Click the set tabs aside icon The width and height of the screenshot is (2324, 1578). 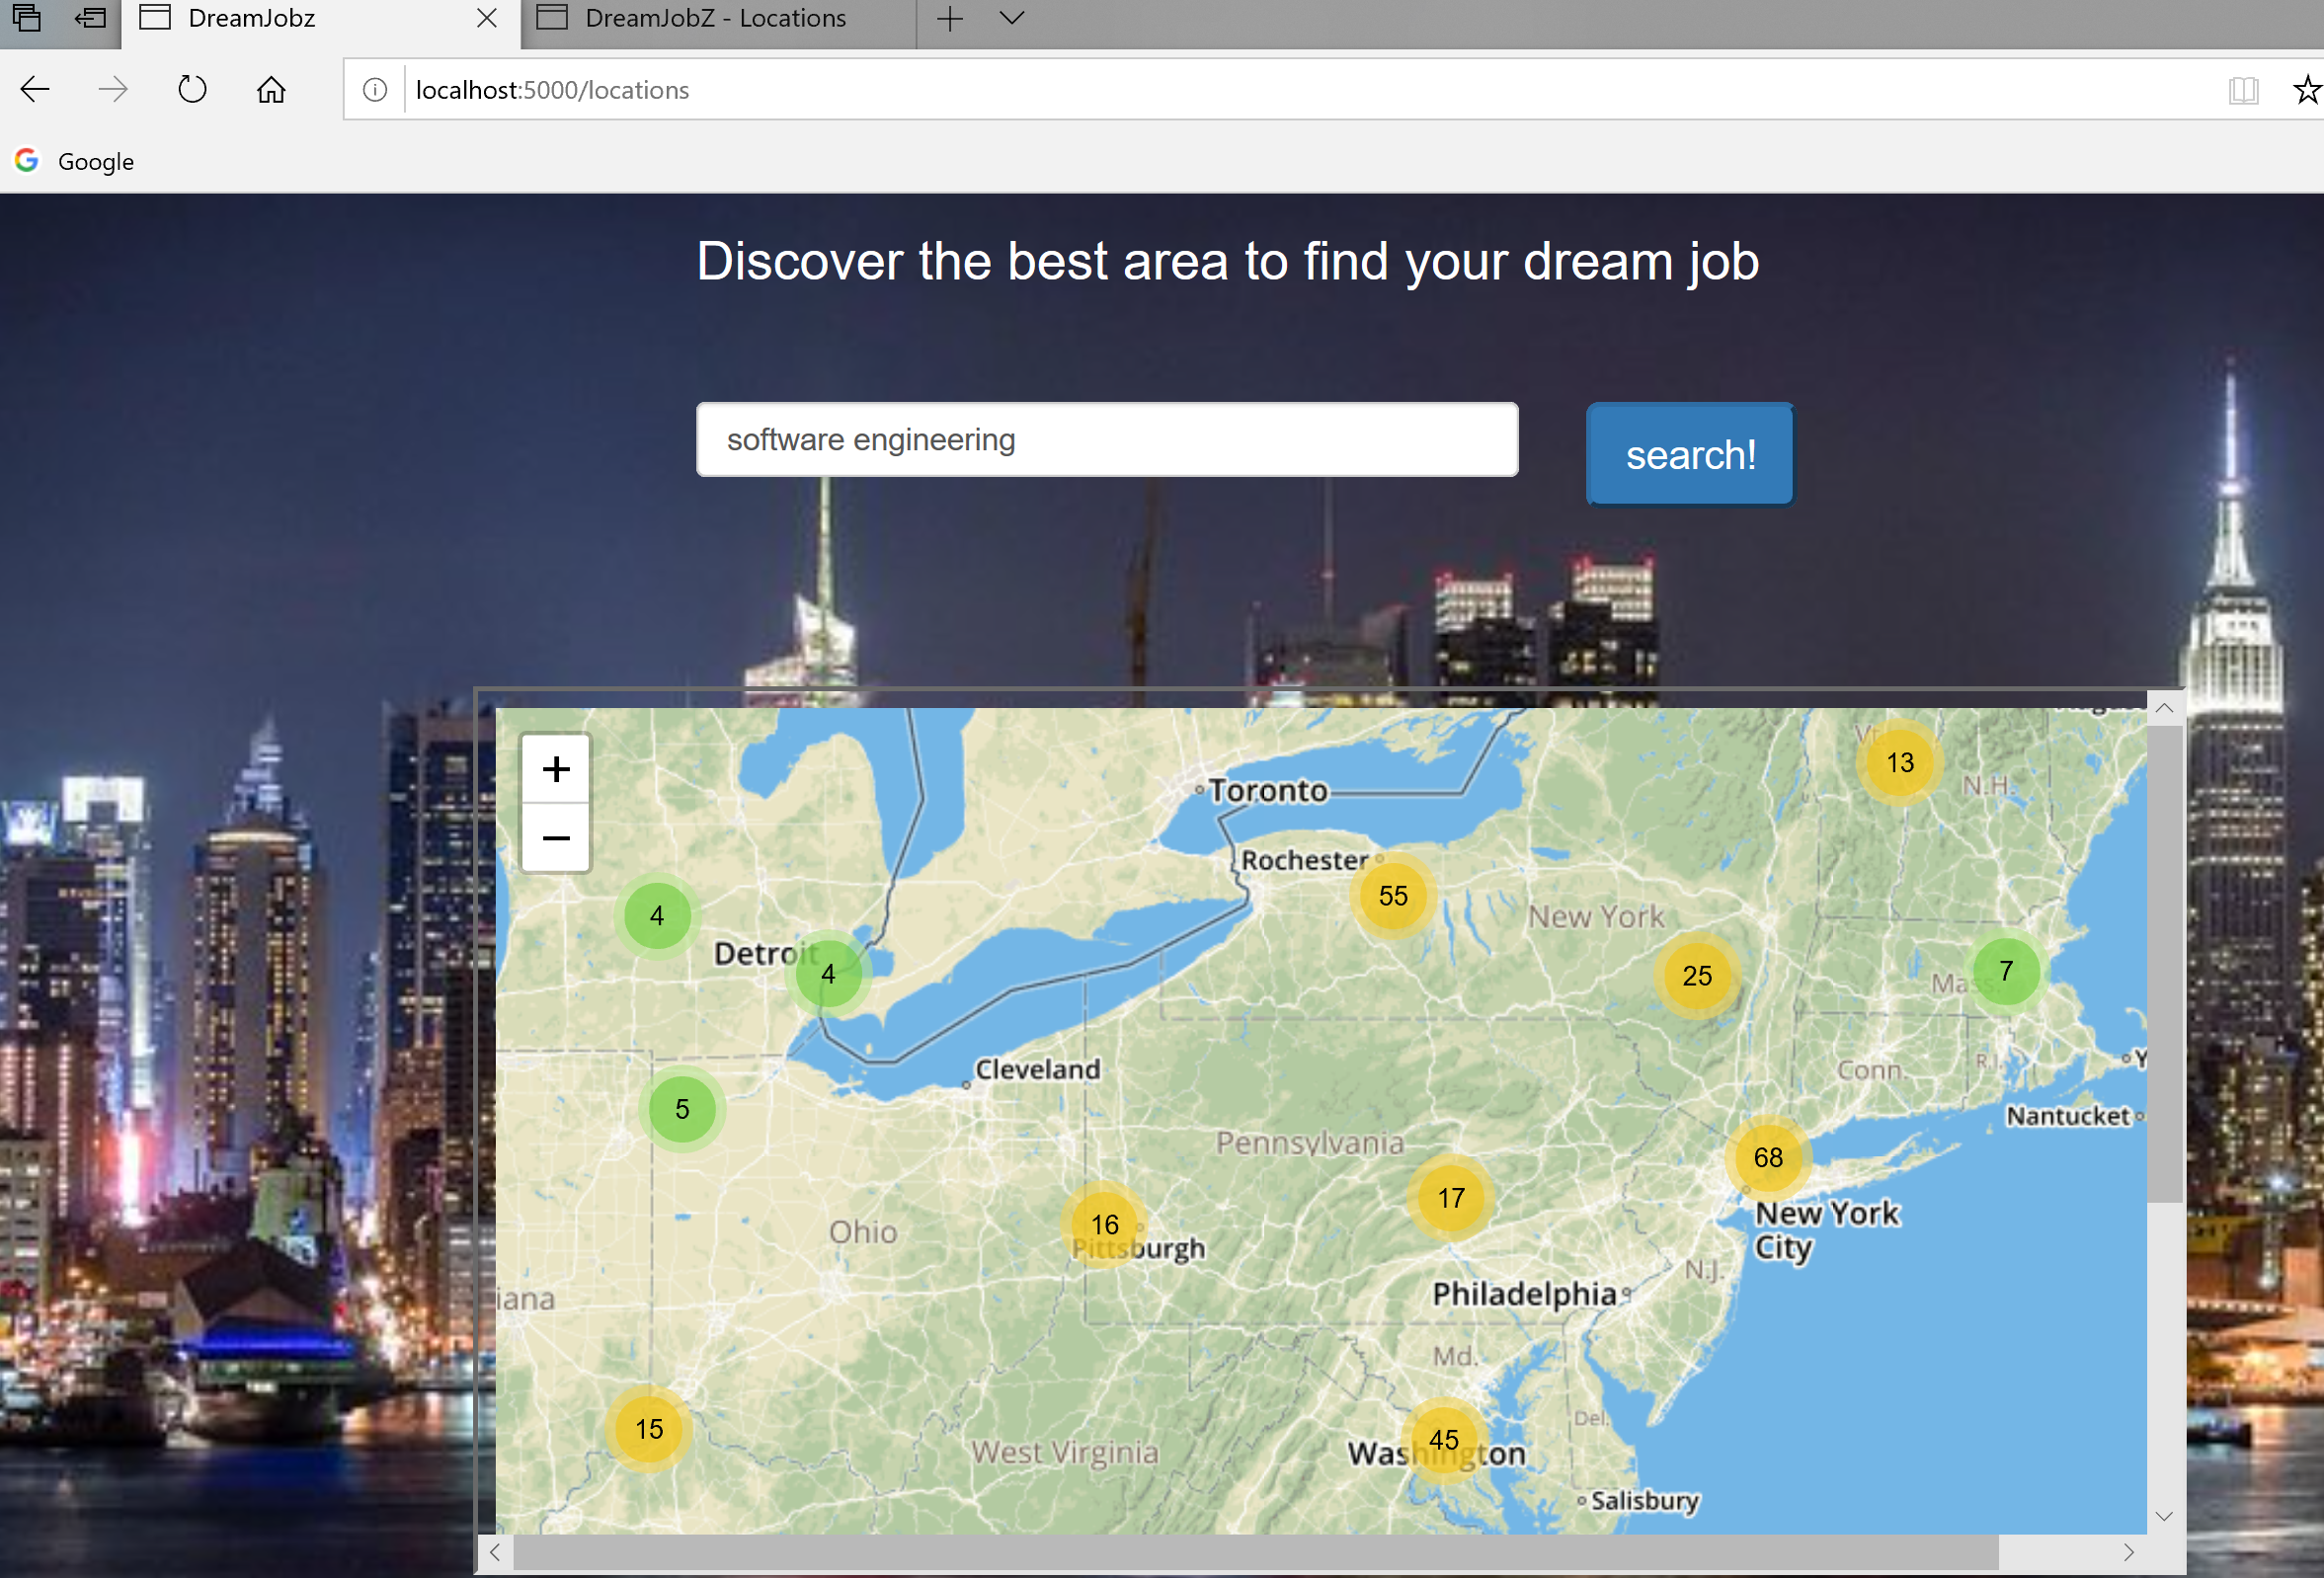90,18
